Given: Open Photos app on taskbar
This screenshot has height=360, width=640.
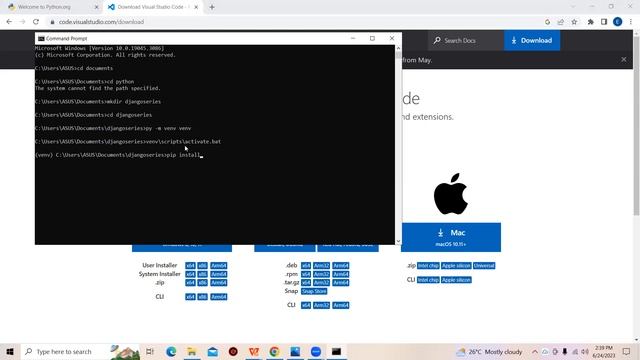Looking at the screenshot, I should click(x=295, y=351).
